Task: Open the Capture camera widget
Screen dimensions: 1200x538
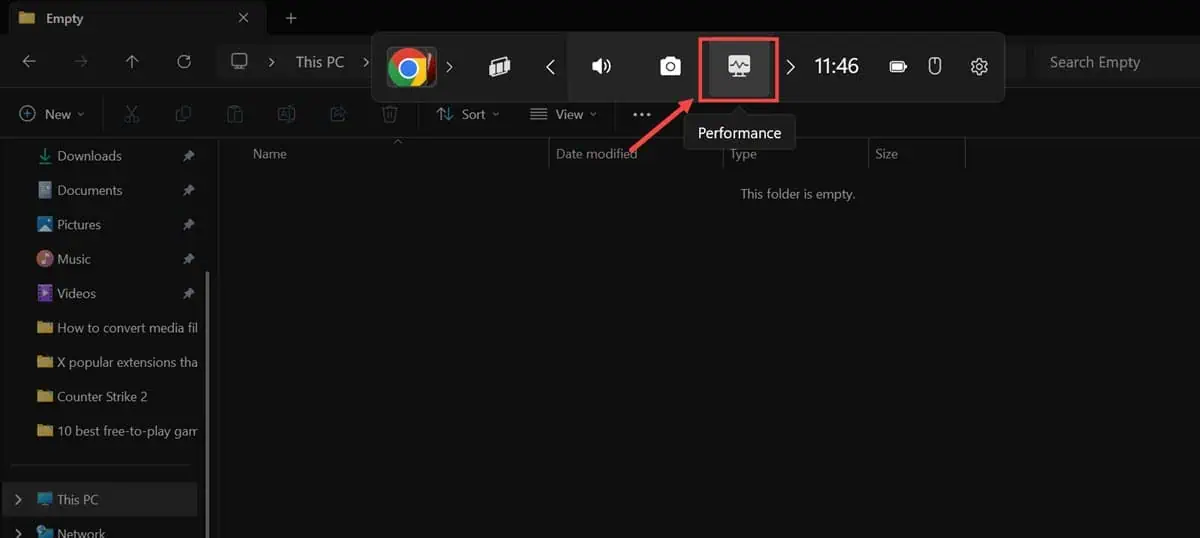Action: [670, 67]
